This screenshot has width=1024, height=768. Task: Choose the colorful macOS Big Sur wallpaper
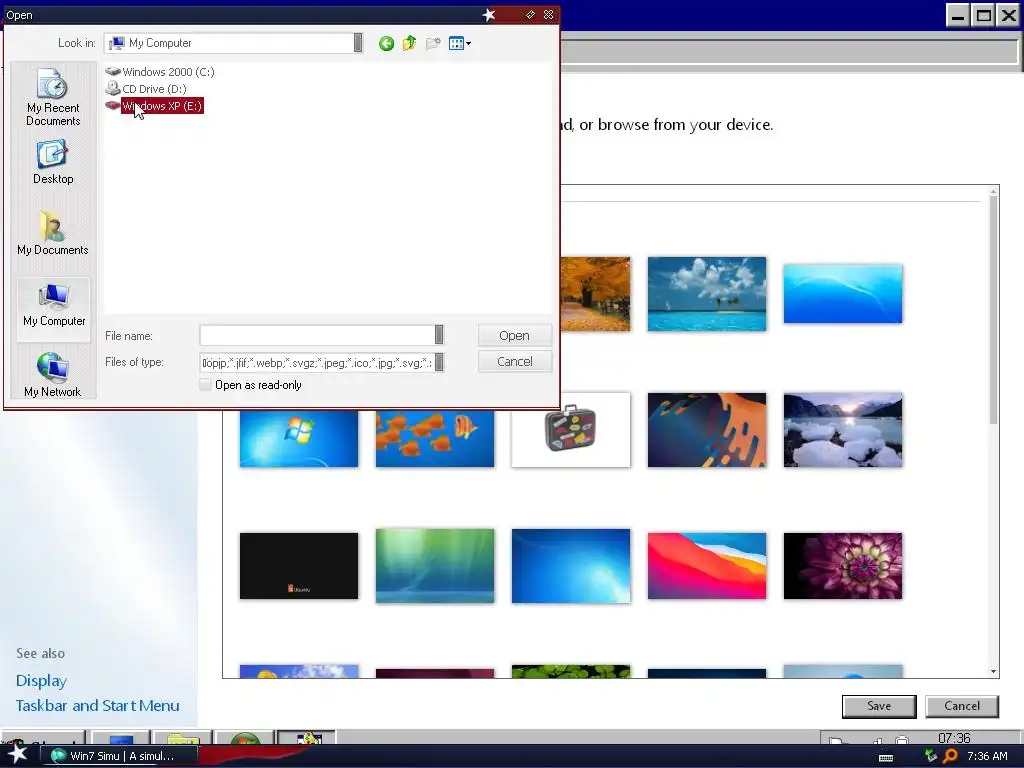pos(707,566)
